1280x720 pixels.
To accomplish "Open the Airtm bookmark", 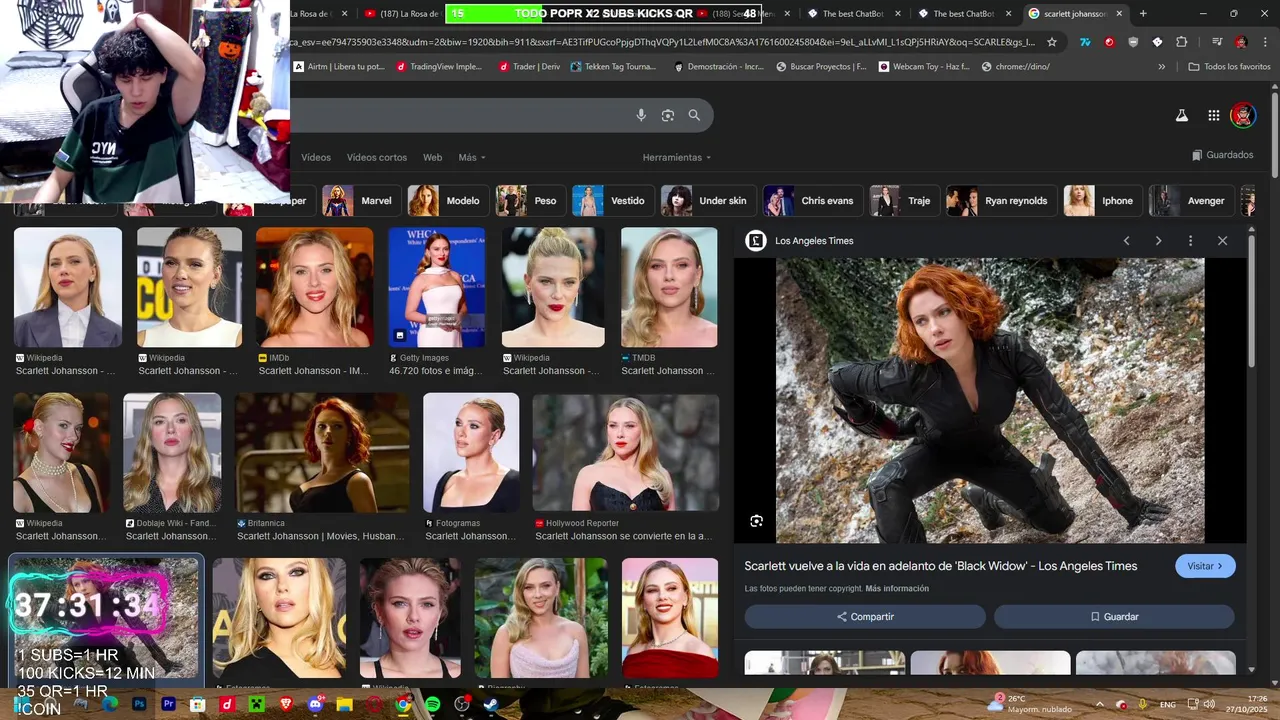I will click(339, 66).
